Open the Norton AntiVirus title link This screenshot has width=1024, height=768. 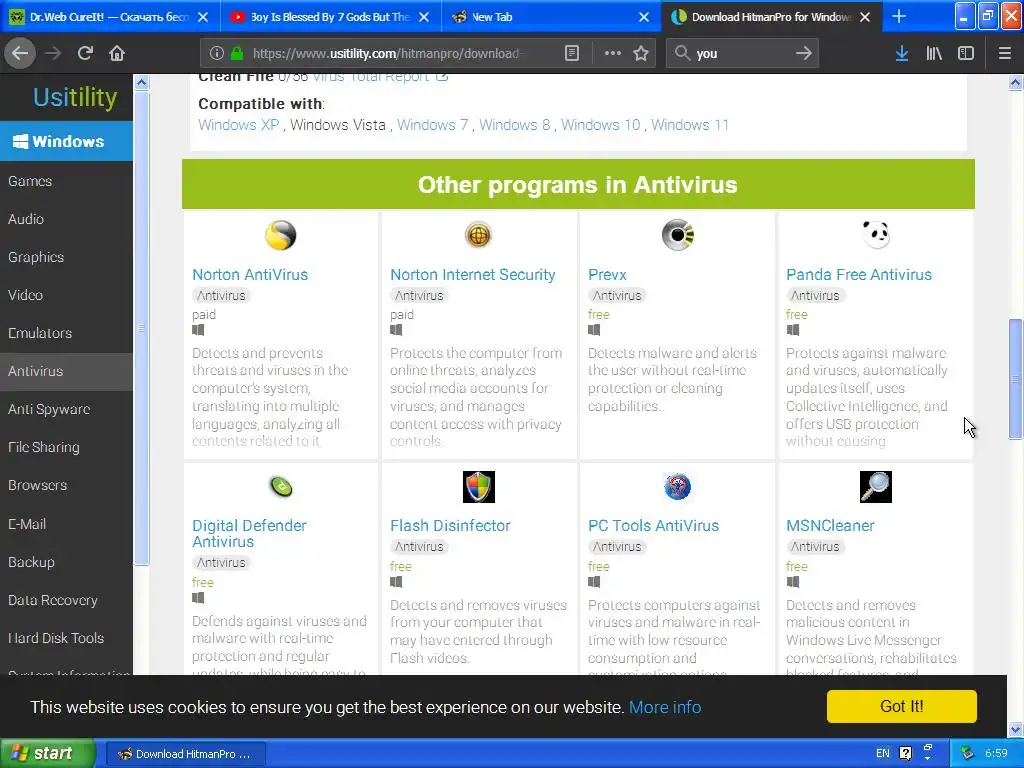tap(250, 275)
